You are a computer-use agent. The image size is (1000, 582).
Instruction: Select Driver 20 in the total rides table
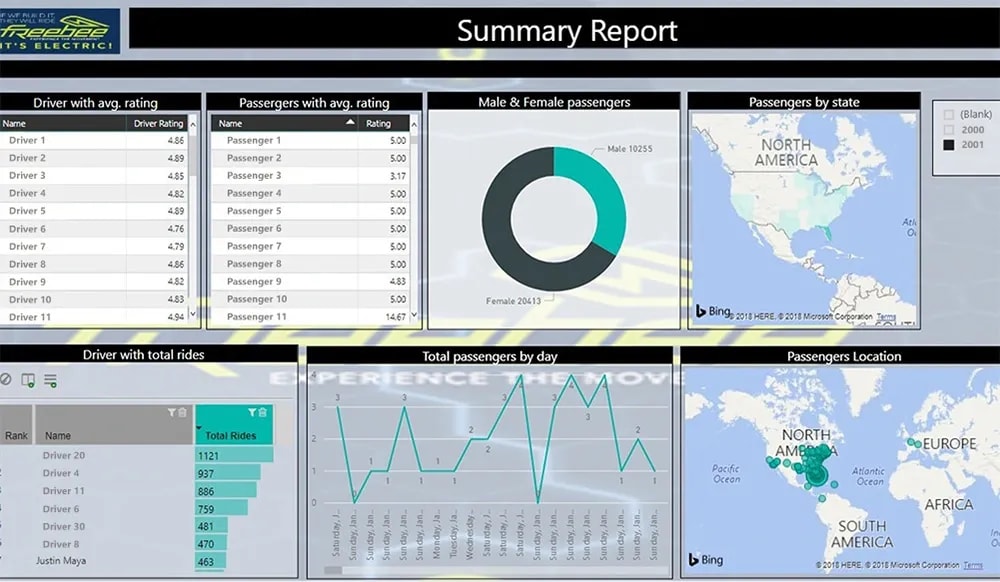[64, 455]
